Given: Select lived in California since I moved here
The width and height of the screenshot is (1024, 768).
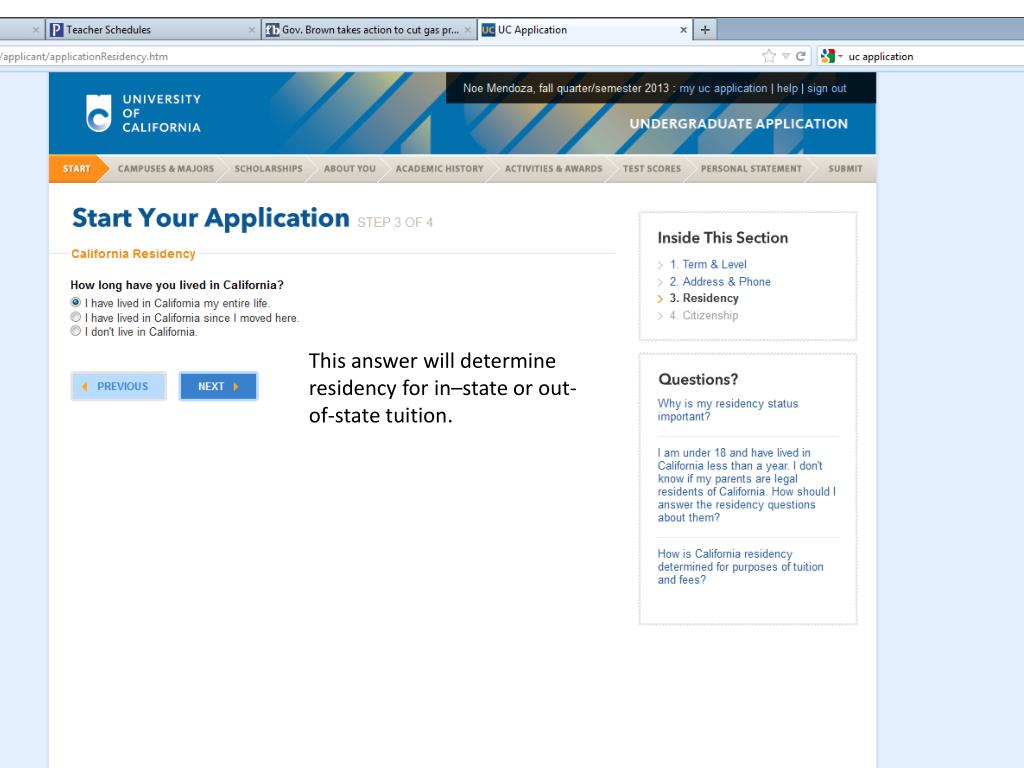Looking at the screenshot, I should [76, 317].
